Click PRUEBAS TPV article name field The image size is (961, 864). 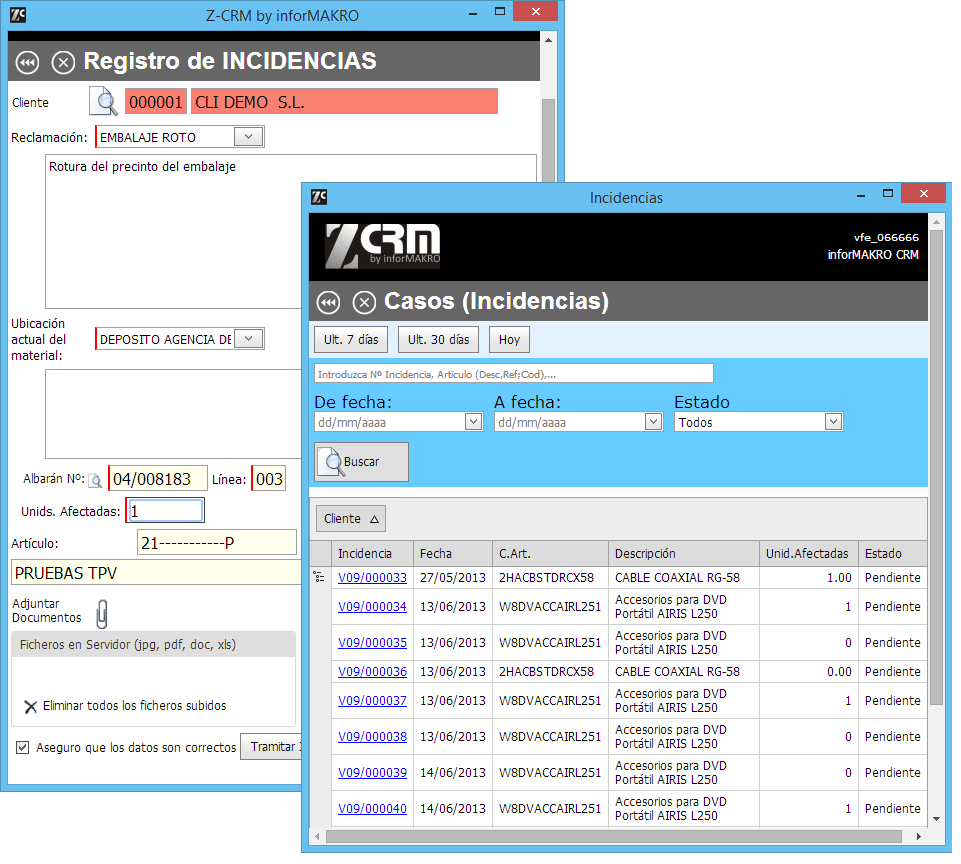tap(156, 574)
